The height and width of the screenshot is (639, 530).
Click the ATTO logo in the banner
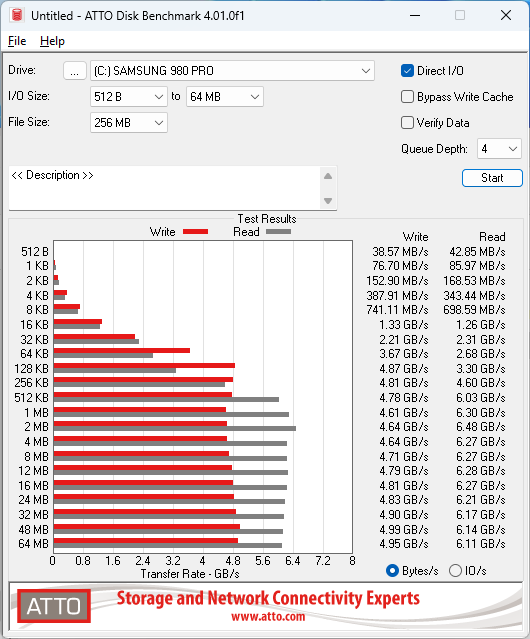tap(54, 606)
